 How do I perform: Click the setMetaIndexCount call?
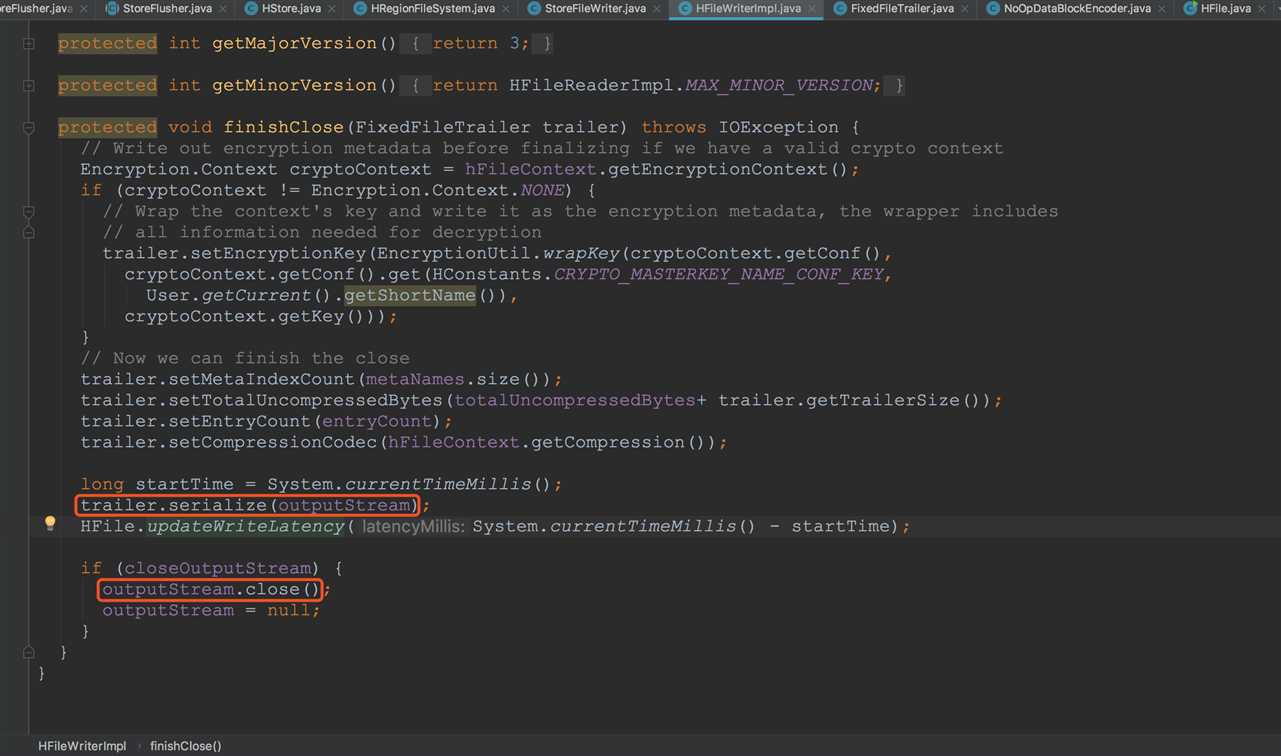263,380
